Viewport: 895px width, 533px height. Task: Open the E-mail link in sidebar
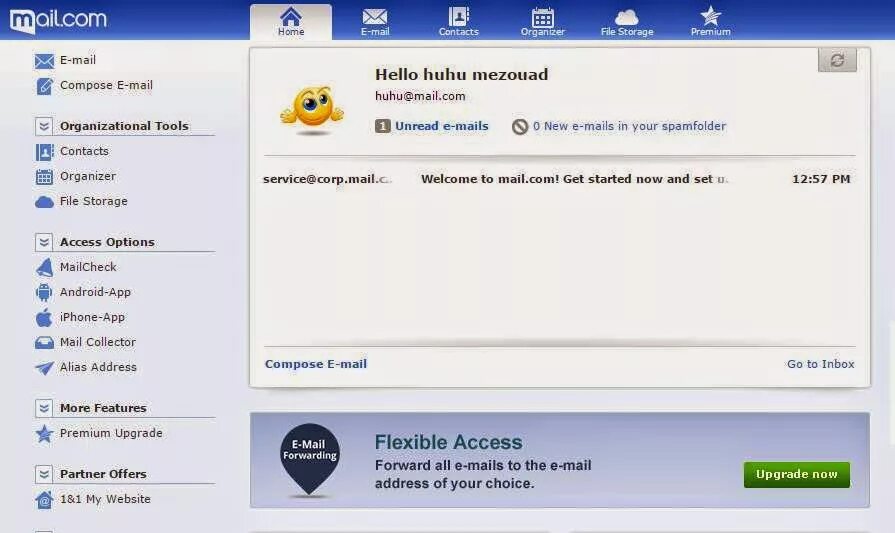point(78,60)
